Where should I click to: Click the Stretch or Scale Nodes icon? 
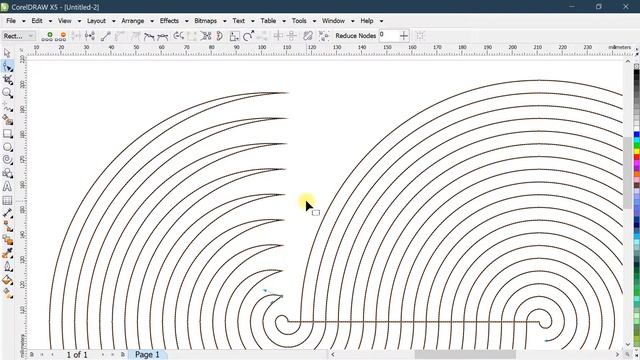tap(234, 36)
